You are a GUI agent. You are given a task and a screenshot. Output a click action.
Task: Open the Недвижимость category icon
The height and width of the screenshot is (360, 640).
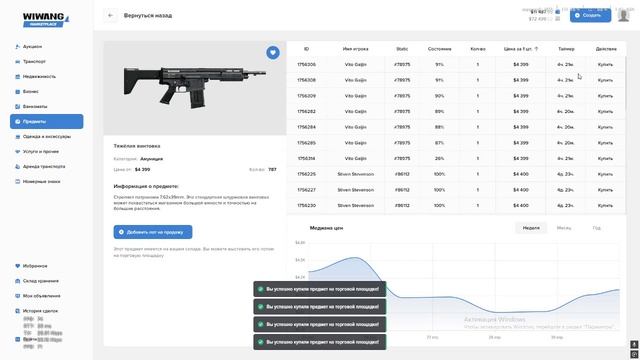point(18,77)
